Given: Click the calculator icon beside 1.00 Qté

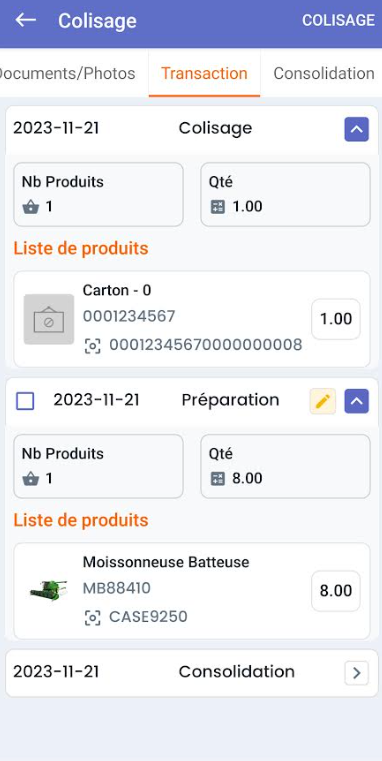Looking at the screenshot, I should click(217, 207).
